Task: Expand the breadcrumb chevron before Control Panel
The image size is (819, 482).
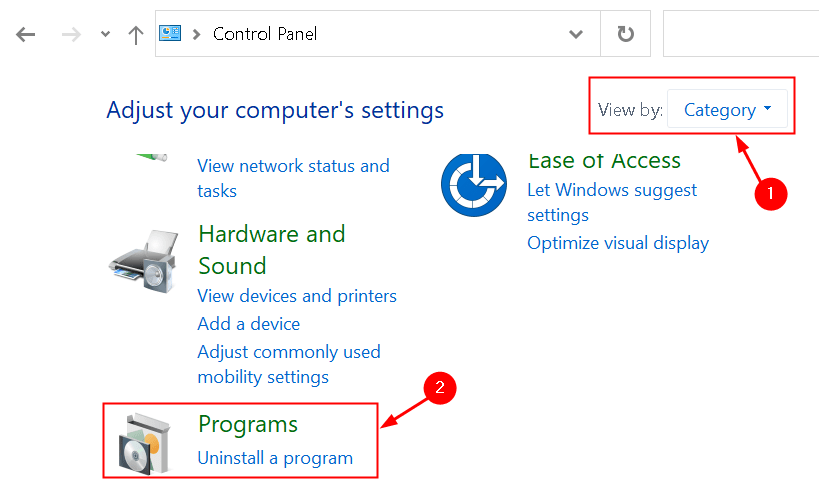Action: pos(196,34)
